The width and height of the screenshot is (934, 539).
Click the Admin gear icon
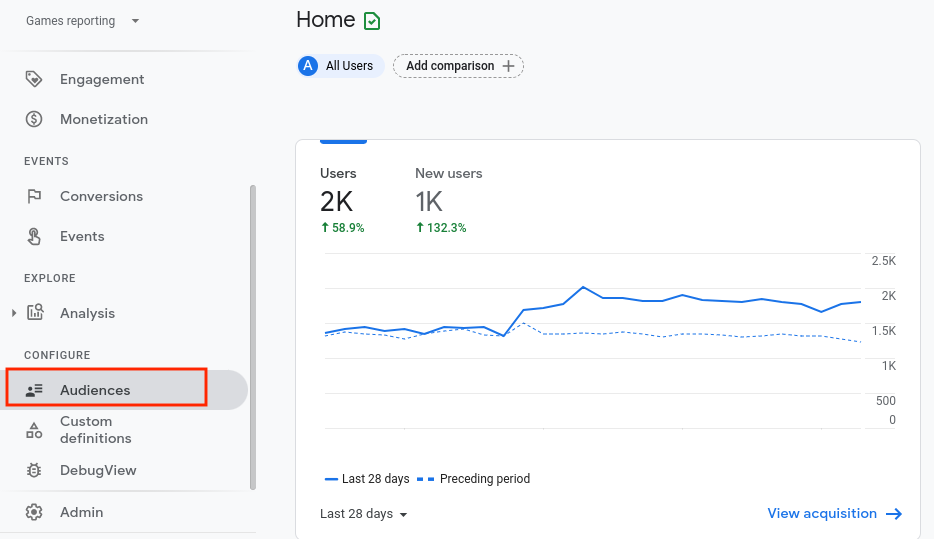[34, 512]
